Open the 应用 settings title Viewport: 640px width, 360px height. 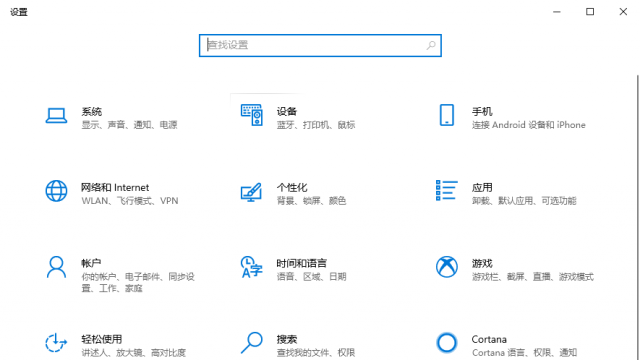pos(482,187)
